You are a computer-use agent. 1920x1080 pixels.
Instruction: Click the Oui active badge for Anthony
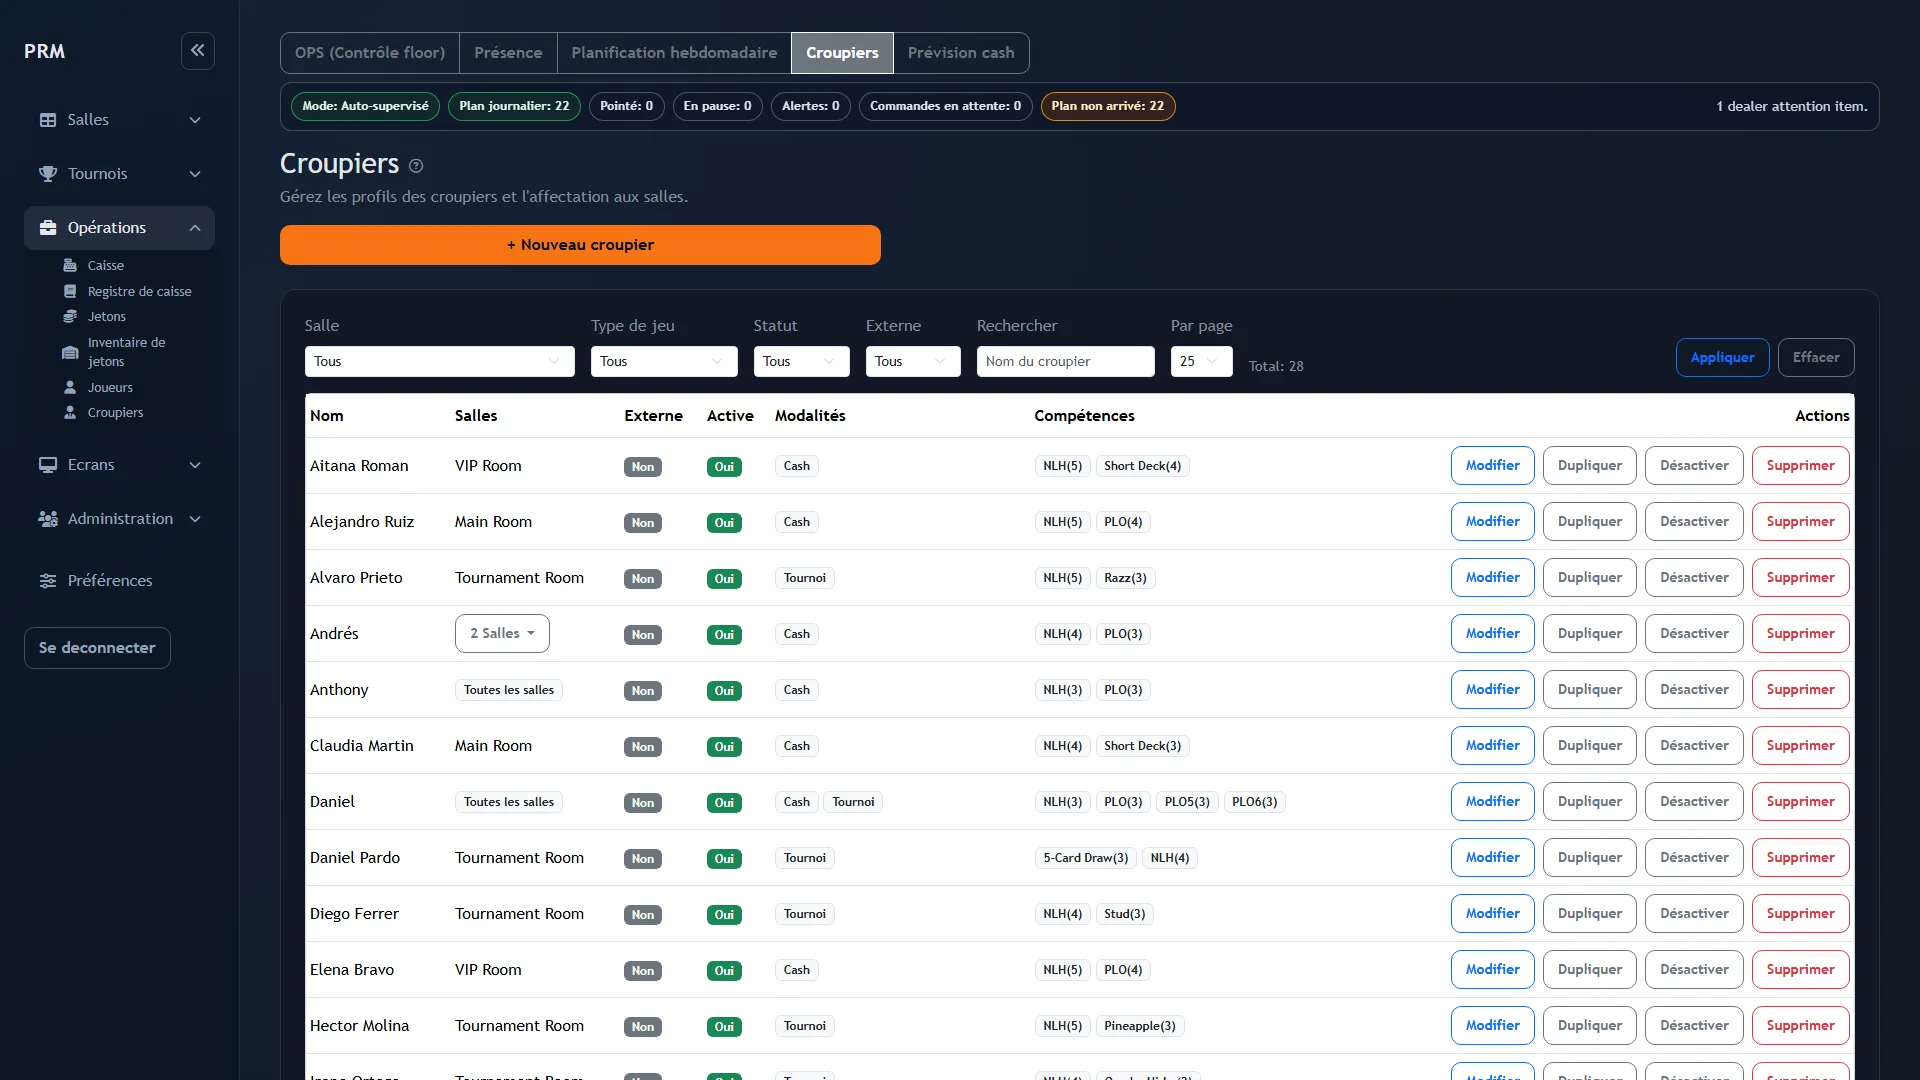pos(724,690)
